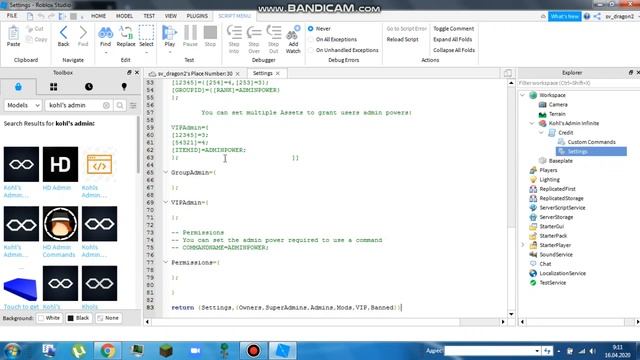The width and height of the screenshot is (640, 360).
Task: Select Baseplate in Explorer
Action: [560, 161]
